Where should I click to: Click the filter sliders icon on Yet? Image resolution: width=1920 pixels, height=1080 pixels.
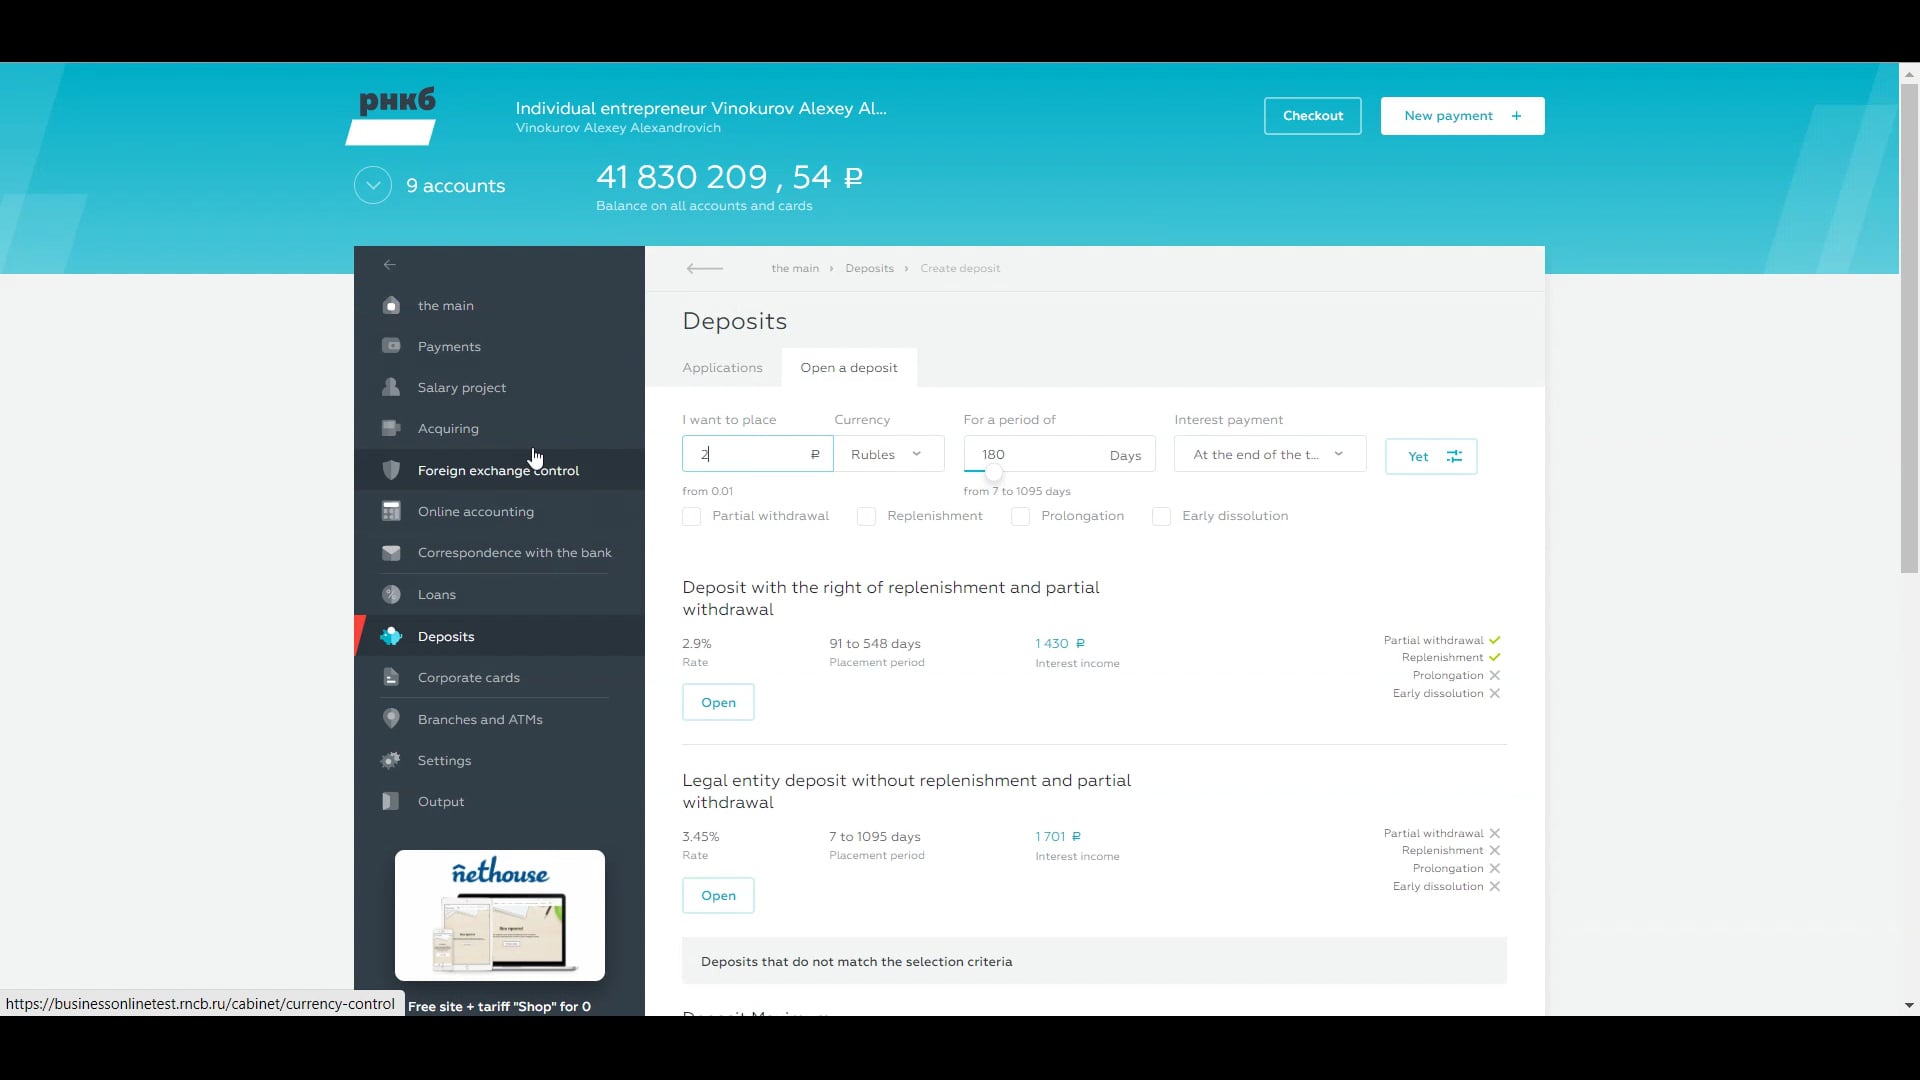(1454, 456)
